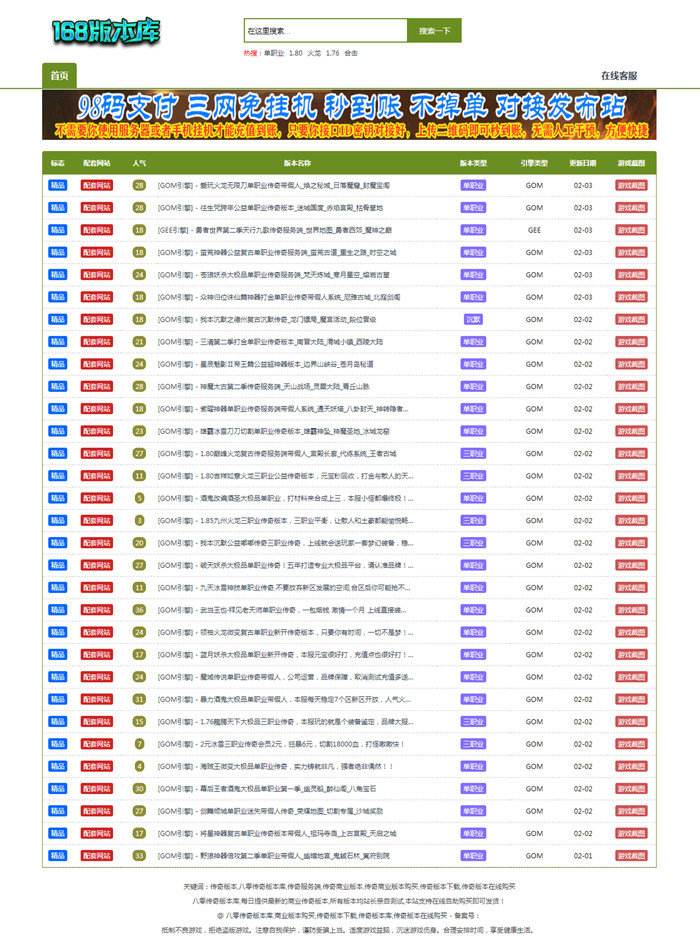Open the 剑舞倾城 version link
The width and height of the screenshot is (700, 943).
coord(270,811)
